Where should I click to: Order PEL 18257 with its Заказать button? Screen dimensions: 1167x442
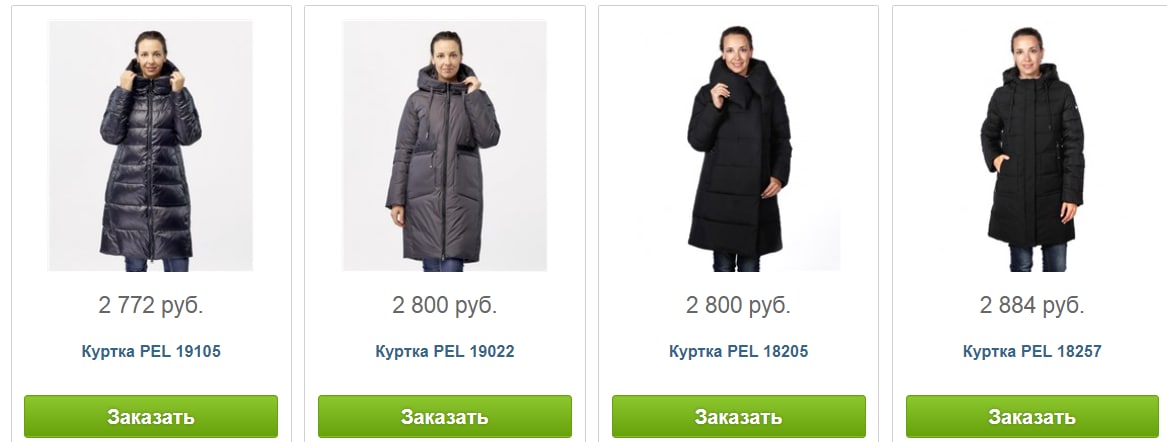click(x=1032, y=417)
